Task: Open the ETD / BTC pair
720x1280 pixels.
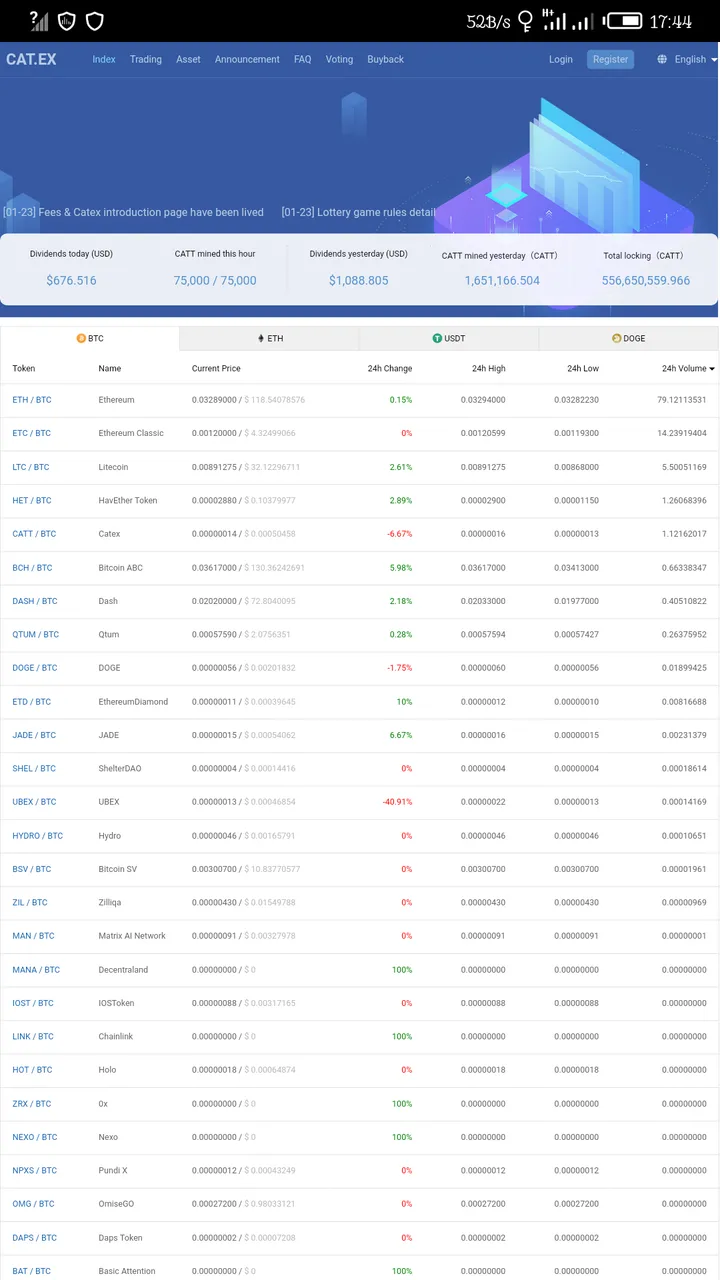Action: coord(32,702)
